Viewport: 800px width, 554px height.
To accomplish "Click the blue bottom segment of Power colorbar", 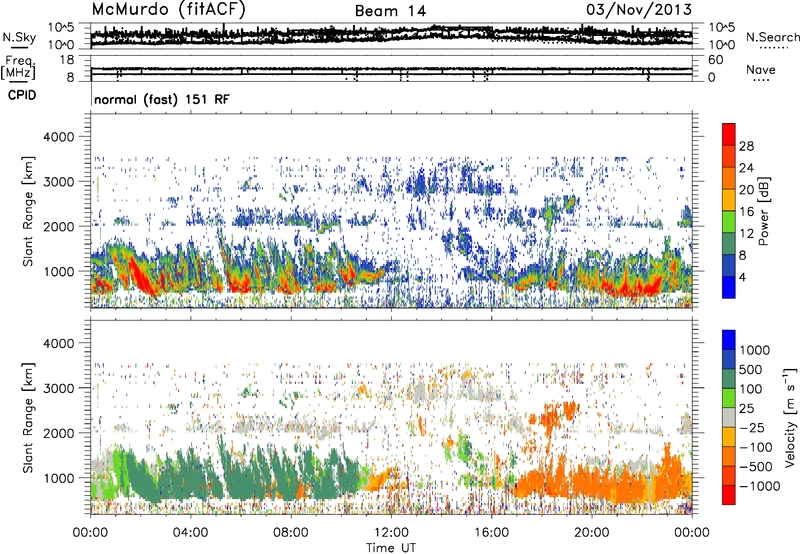I will pos(729,287).
